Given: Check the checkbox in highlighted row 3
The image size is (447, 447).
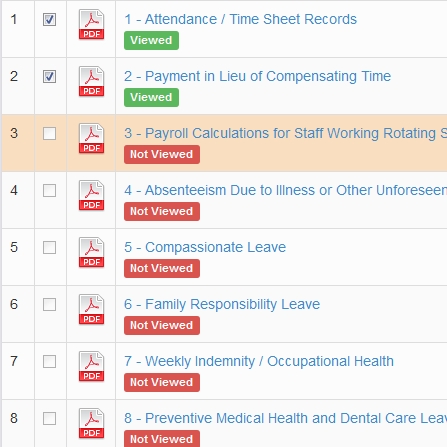Looking at the screenshot, I should (x=49, y=134).
